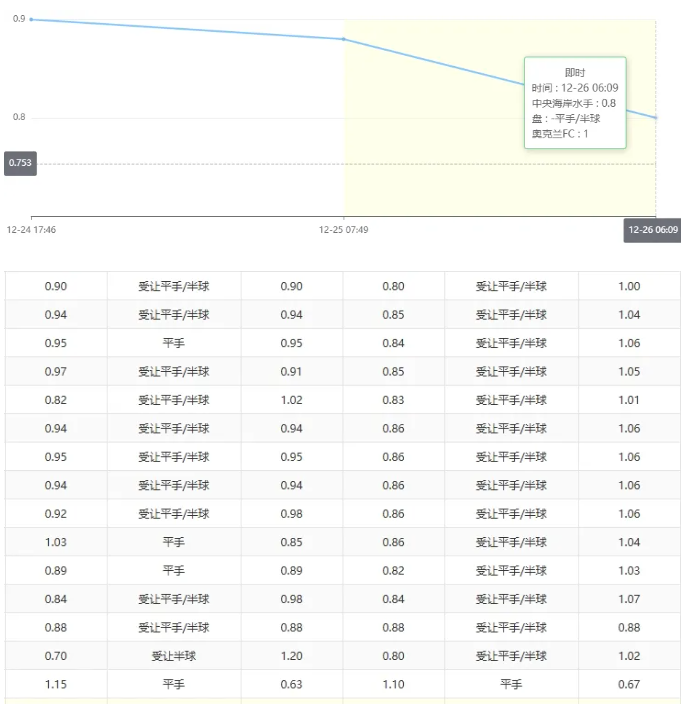Select the 0.97 odds cell
Viewport: 682px width, 705px height.
point(56,372)
